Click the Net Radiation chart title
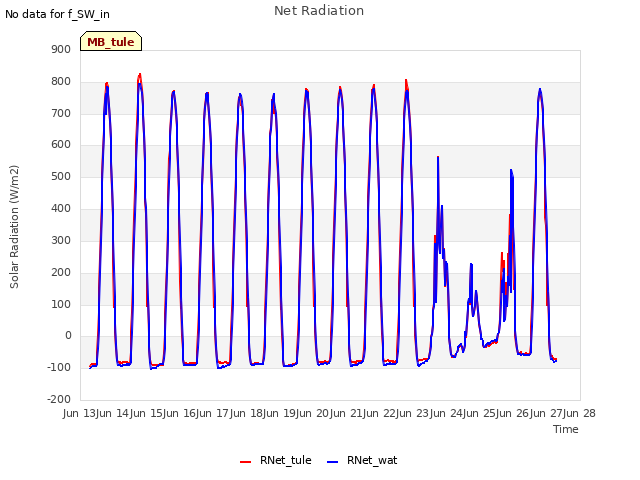640x480 pixels. pyautogui.click(x=319, y=11)
